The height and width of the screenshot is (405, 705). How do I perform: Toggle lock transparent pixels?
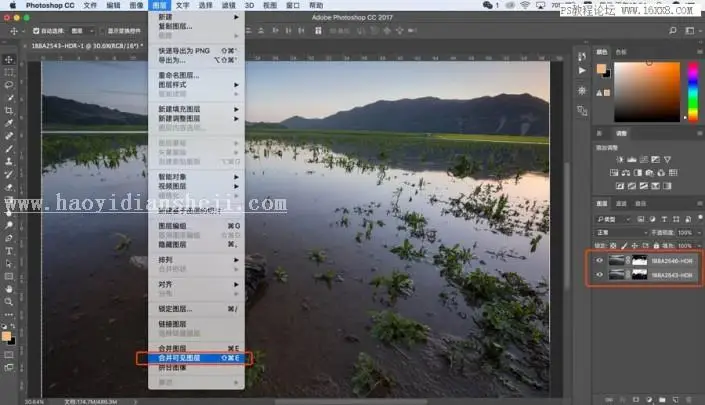tap(613, 246)
